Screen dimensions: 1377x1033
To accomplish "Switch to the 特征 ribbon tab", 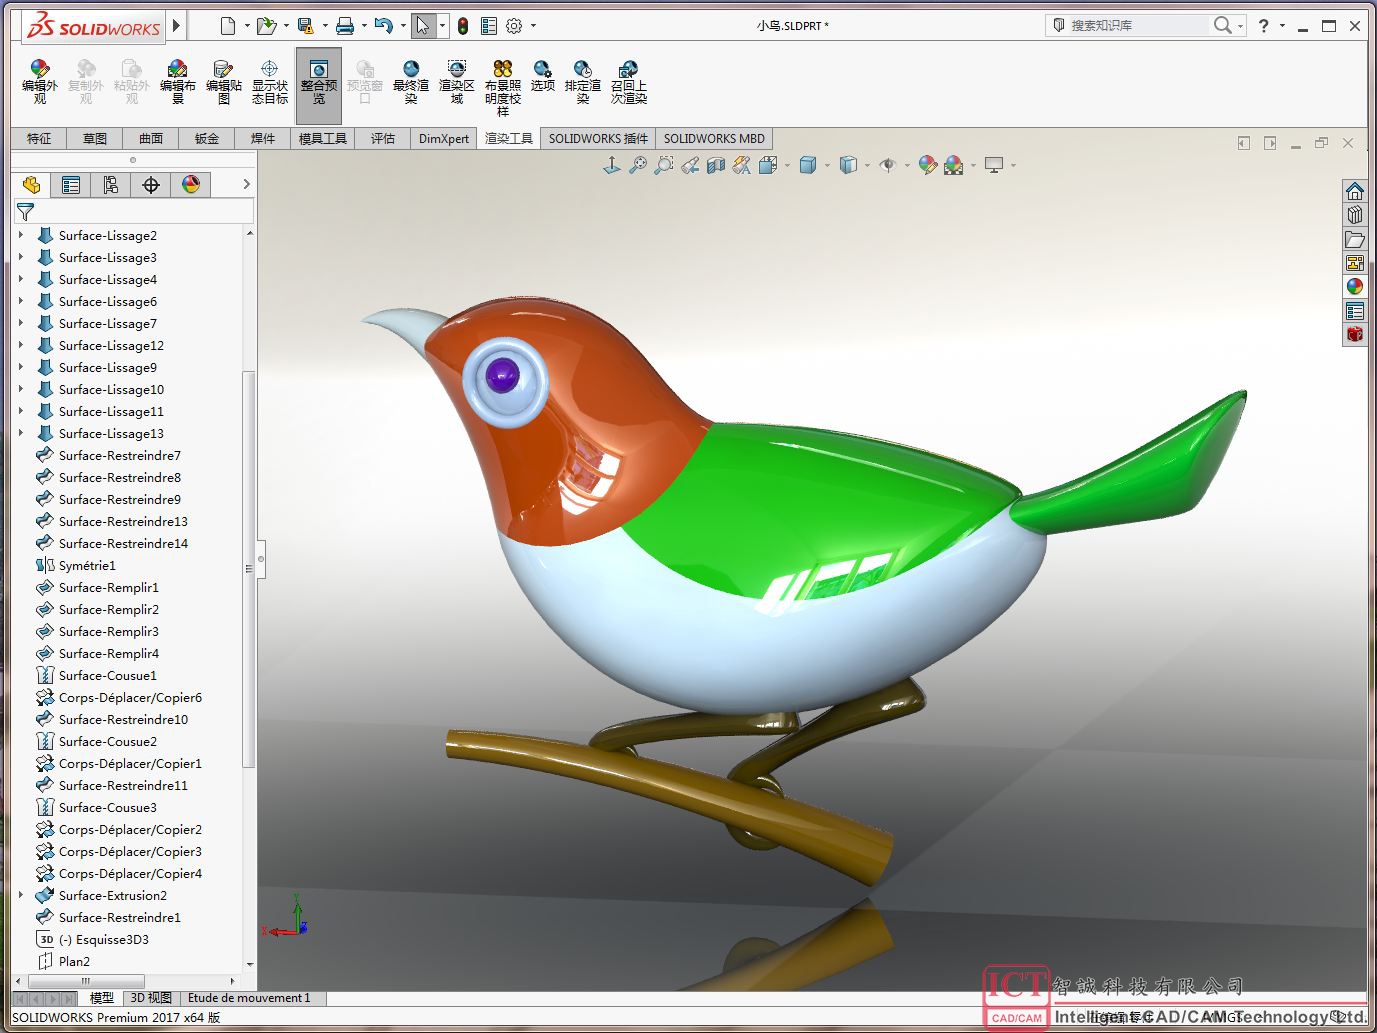I will (x=39, y=139).
